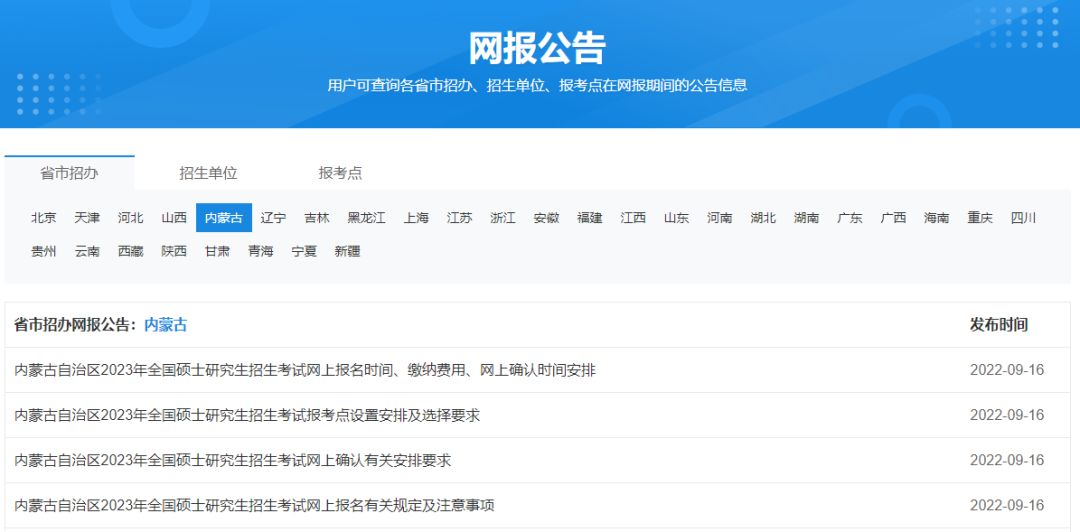
Task: Select province 四川
Action: (x=1024, y=218)
